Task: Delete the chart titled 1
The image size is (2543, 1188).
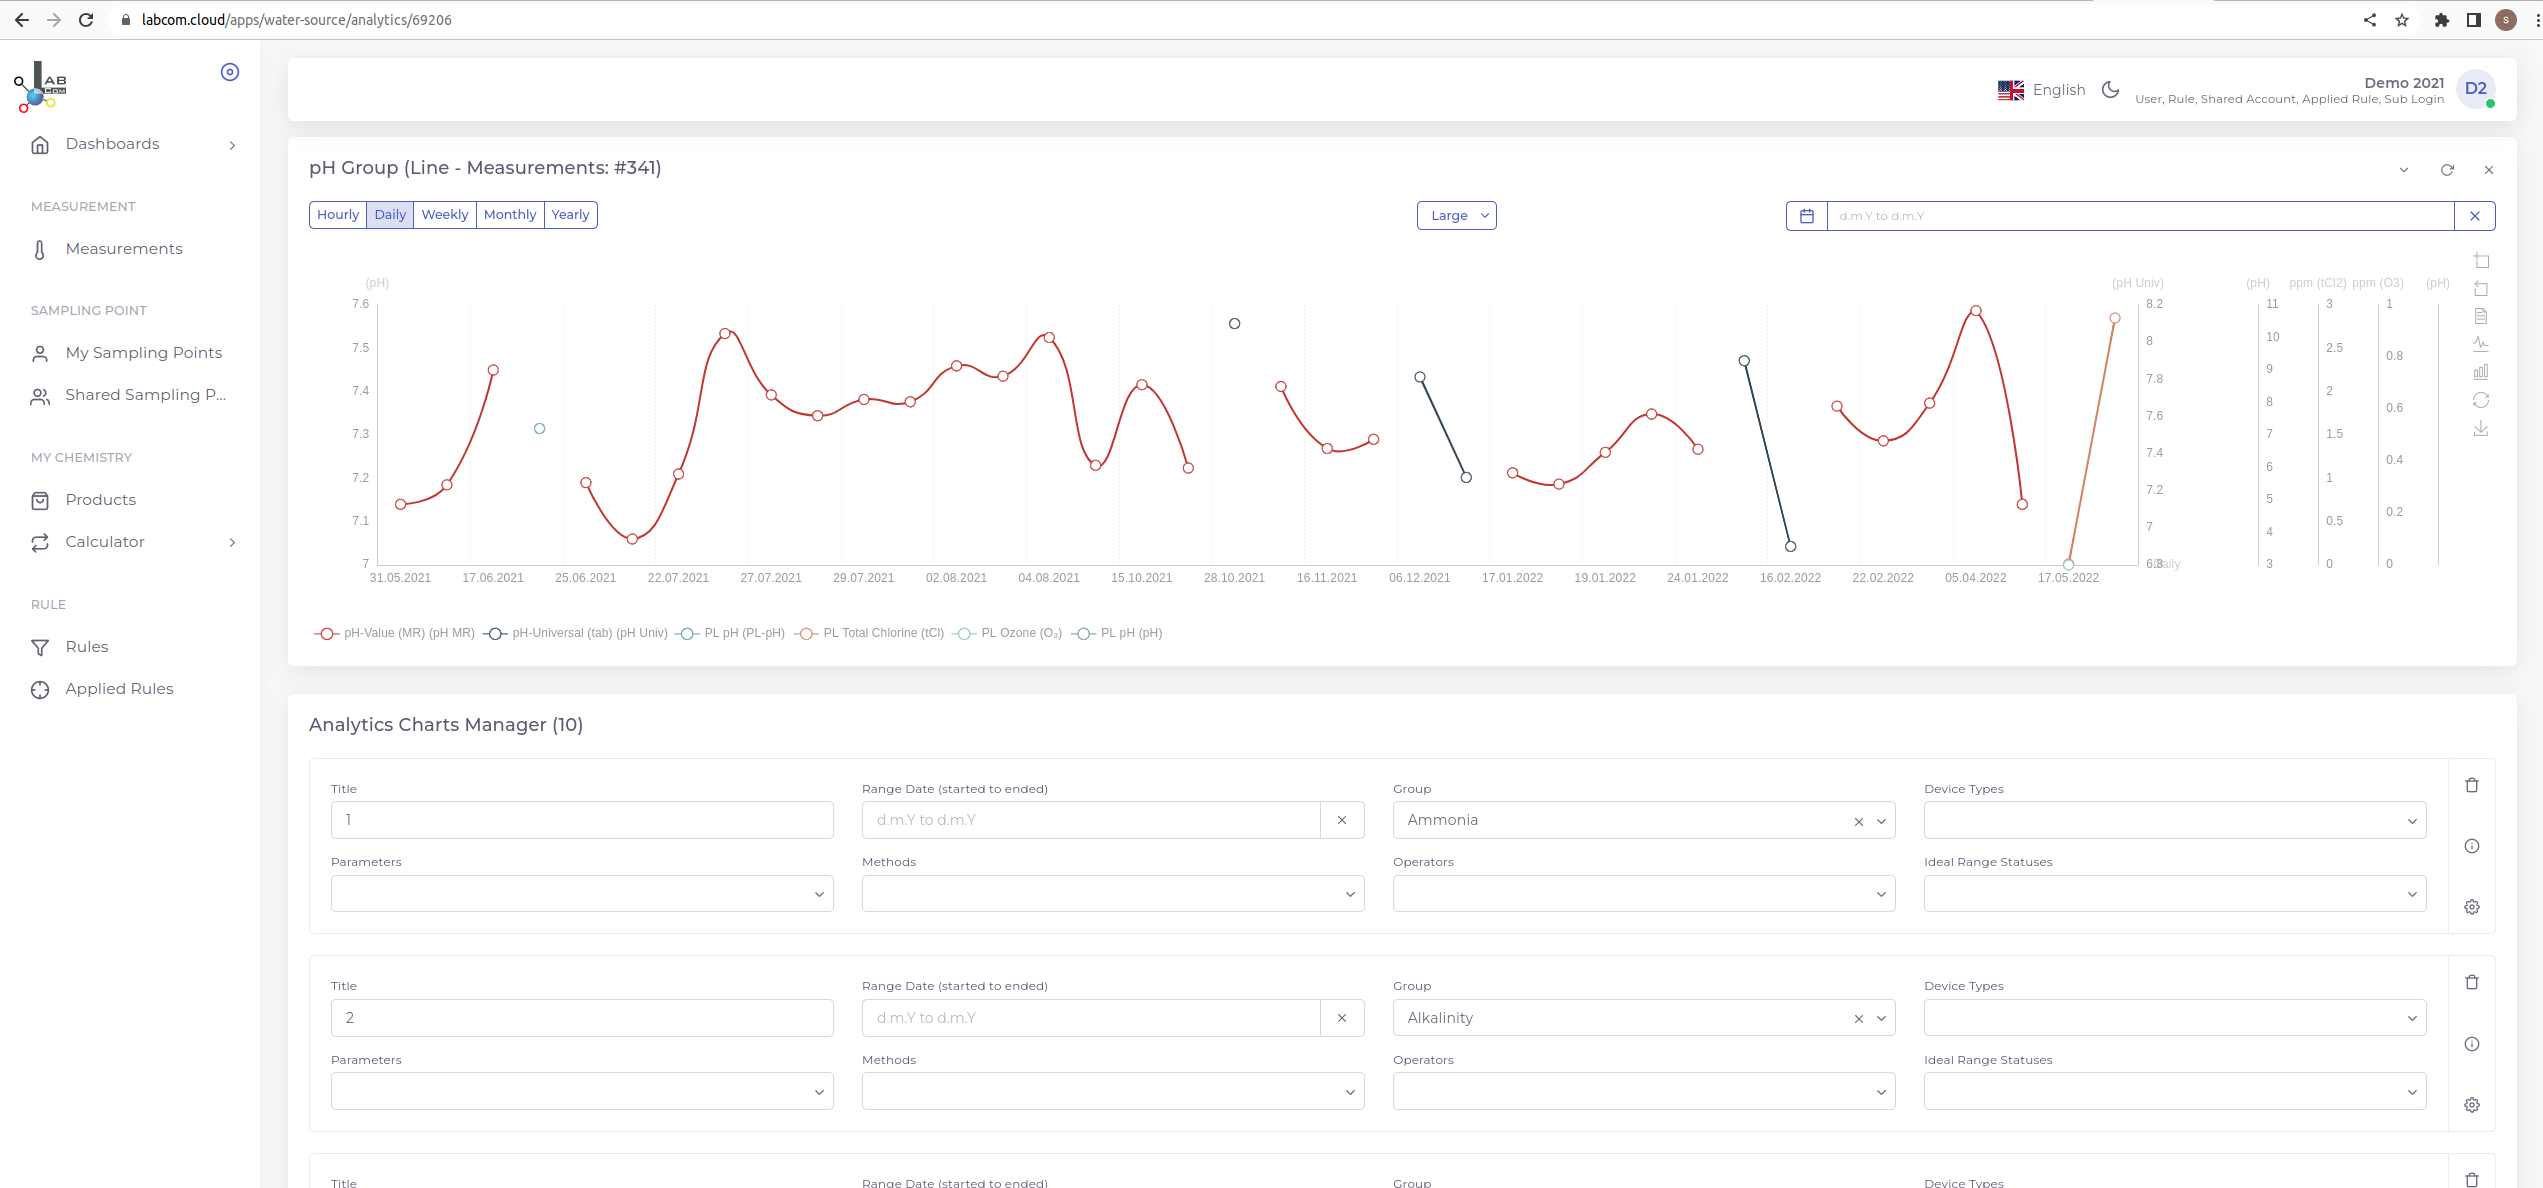Action: coord(2472,785)
